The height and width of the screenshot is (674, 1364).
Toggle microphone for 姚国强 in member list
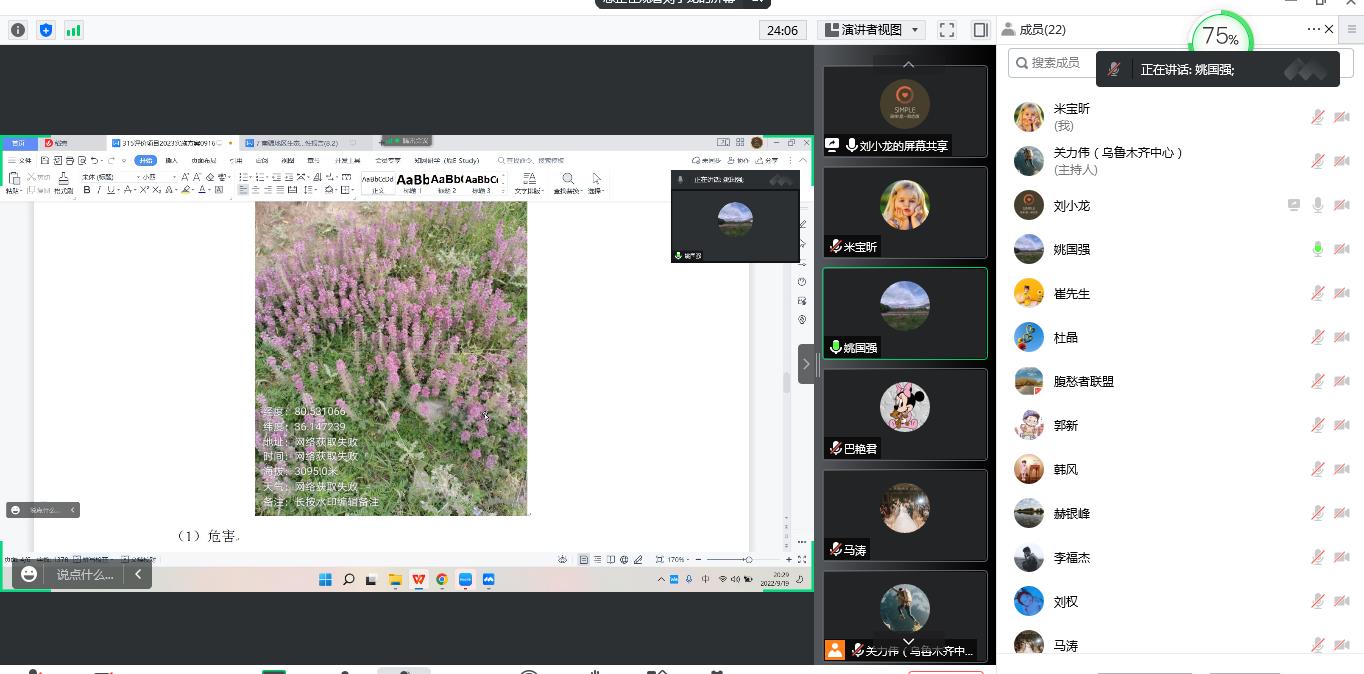point(1318,249)
